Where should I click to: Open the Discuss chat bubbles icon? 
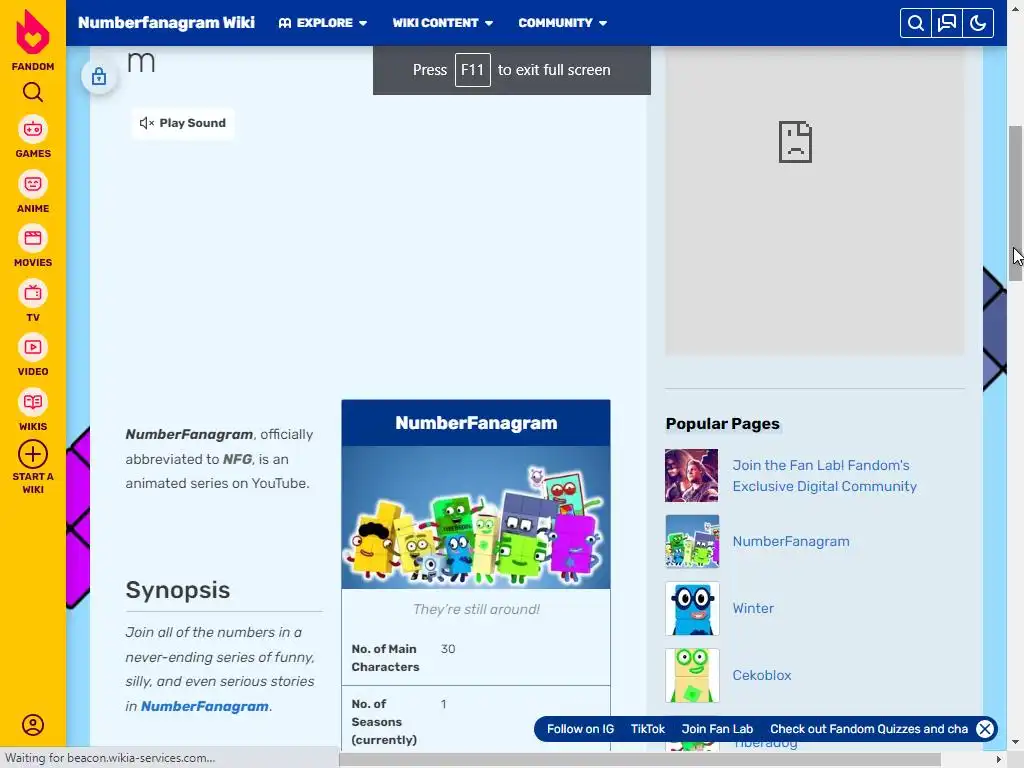[947, 23]
